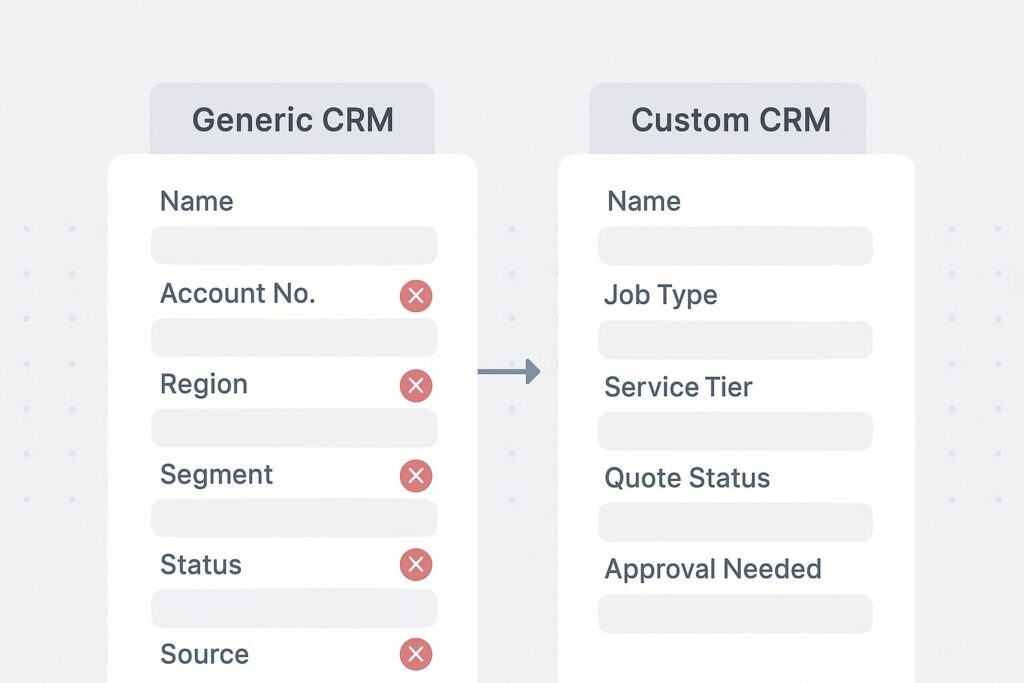Remove the Region field using its X icon
1024x683 pixels.
(x=416, y=386)
